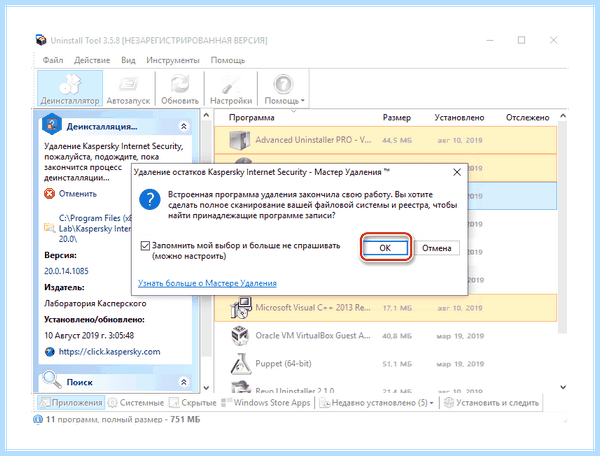Click size value 40,8 МБ for VirtualBox
Image resolution: width=600 pixels, height=456 pixels.
point(397,336)
